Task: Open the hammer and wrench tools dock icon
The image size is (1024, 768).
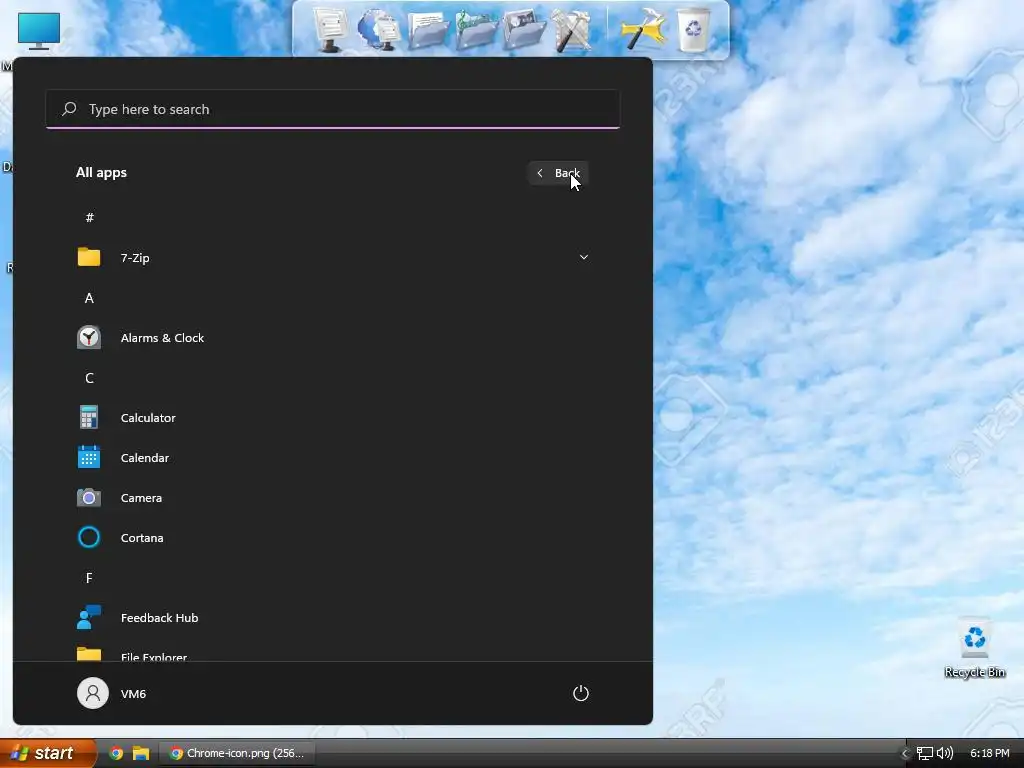Action: (572, 29)
